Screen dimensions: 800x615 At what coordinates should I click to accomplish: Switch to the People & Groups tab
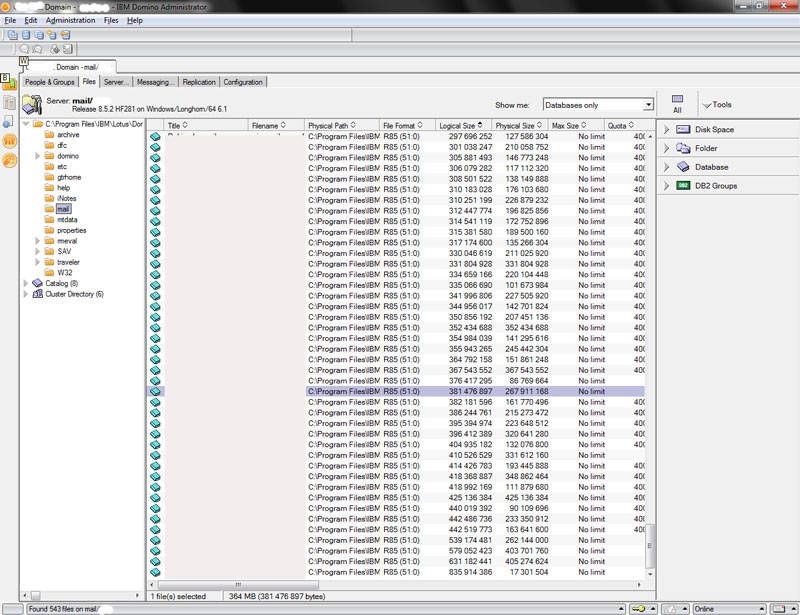[49, 82]
